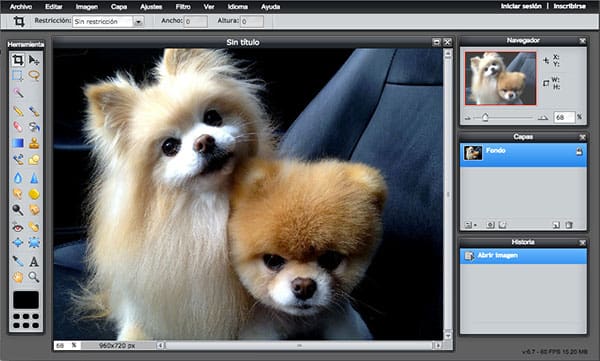Click the Ancho width input field
This screenshot has width=600, height=361.
tap(196, 21)
